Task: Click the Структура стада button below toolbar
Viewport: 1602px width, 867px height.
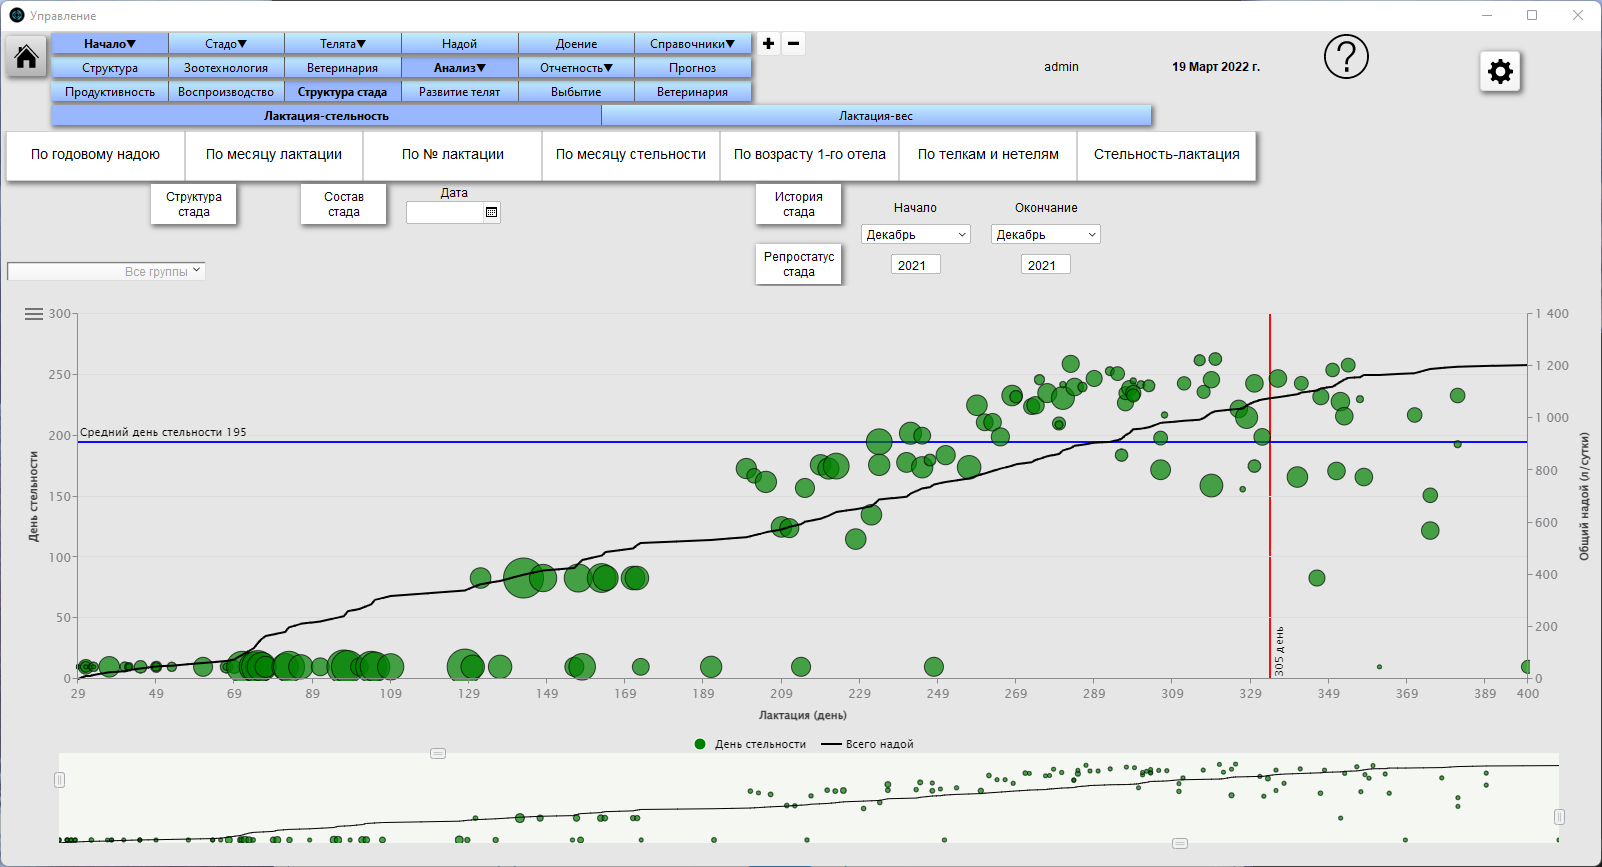Action: [x=194, y=204]
